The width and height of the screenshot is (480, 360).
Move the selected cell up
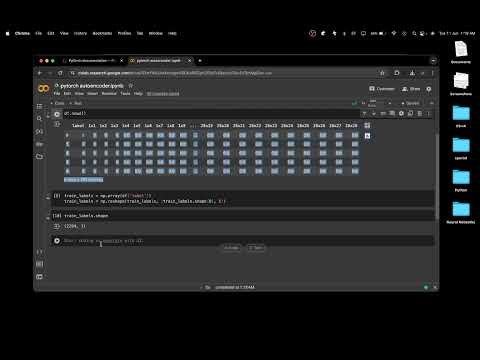364,113
